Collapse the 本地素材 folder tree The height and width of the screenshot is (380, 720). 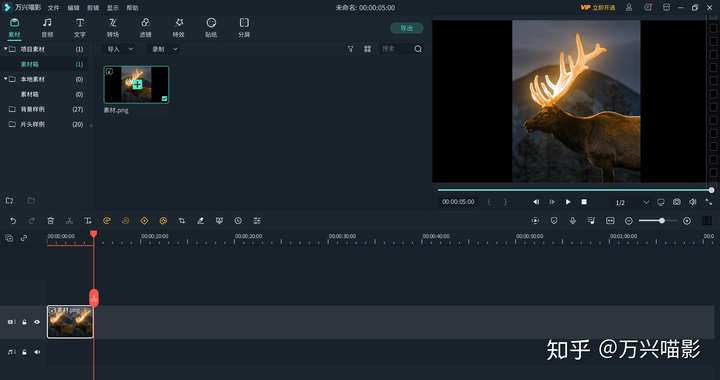[6, 79]
